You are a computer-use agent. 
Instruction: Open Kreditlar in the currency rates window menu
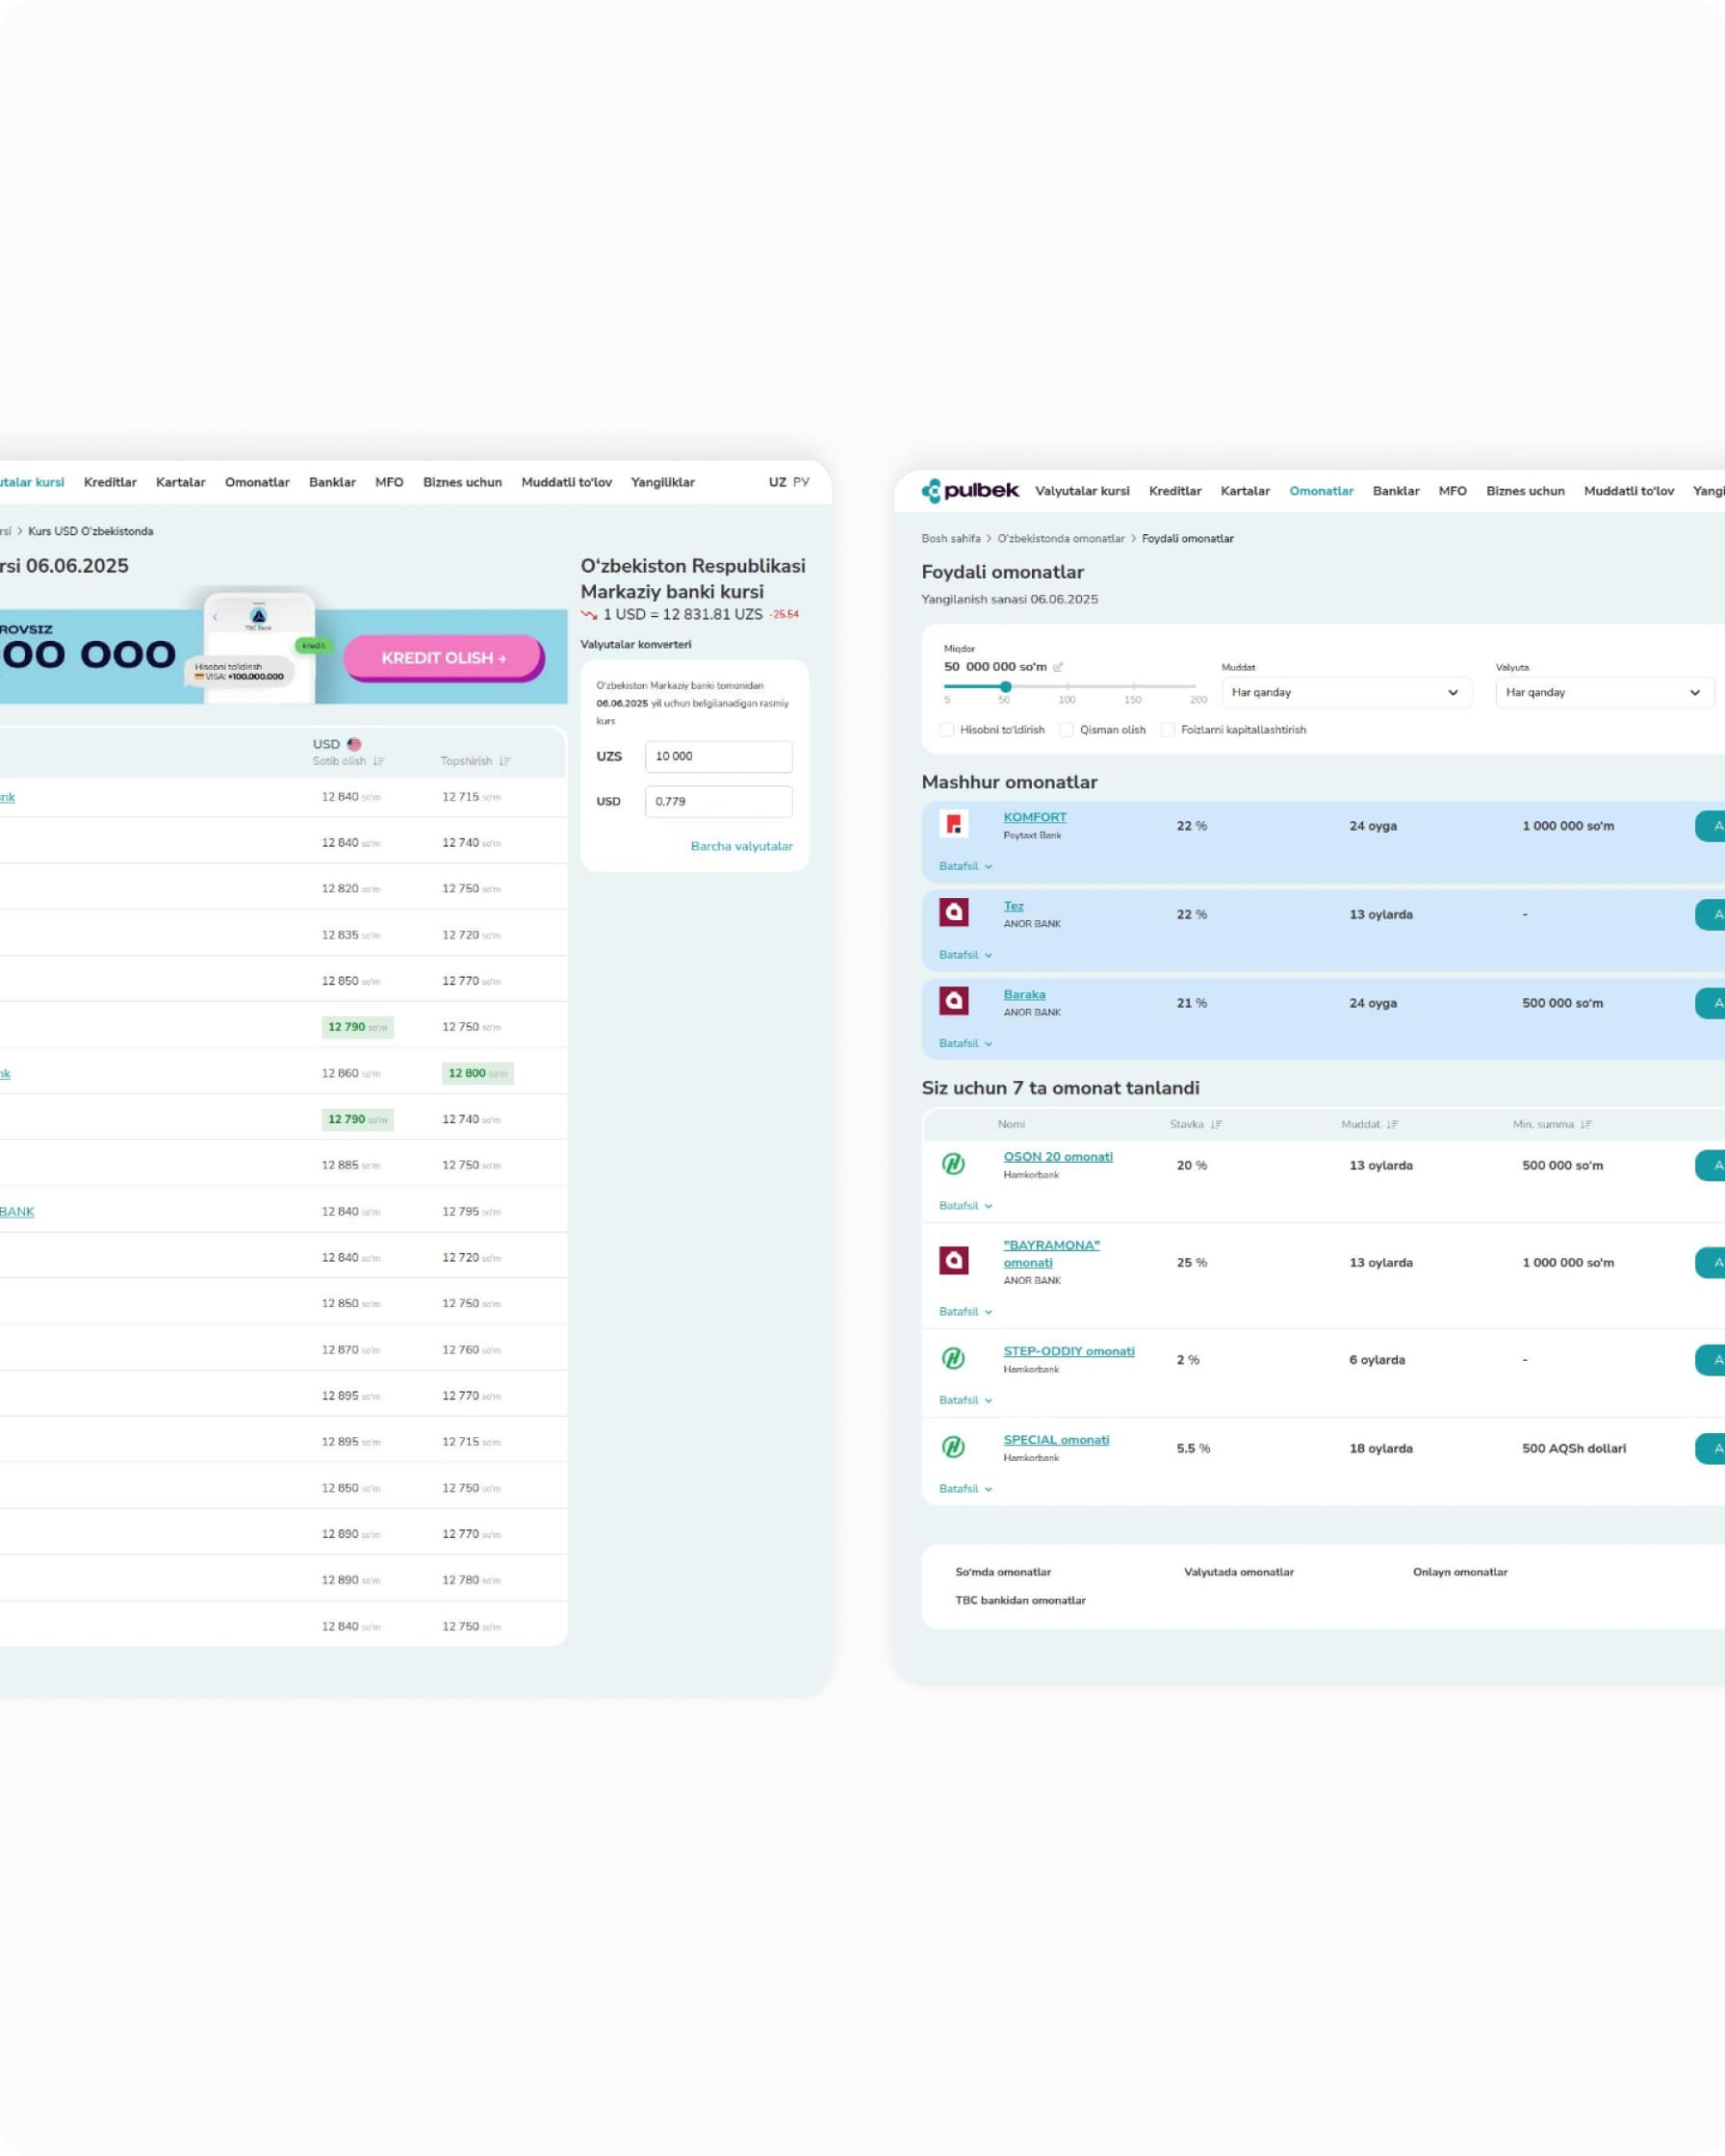point(110,482)
